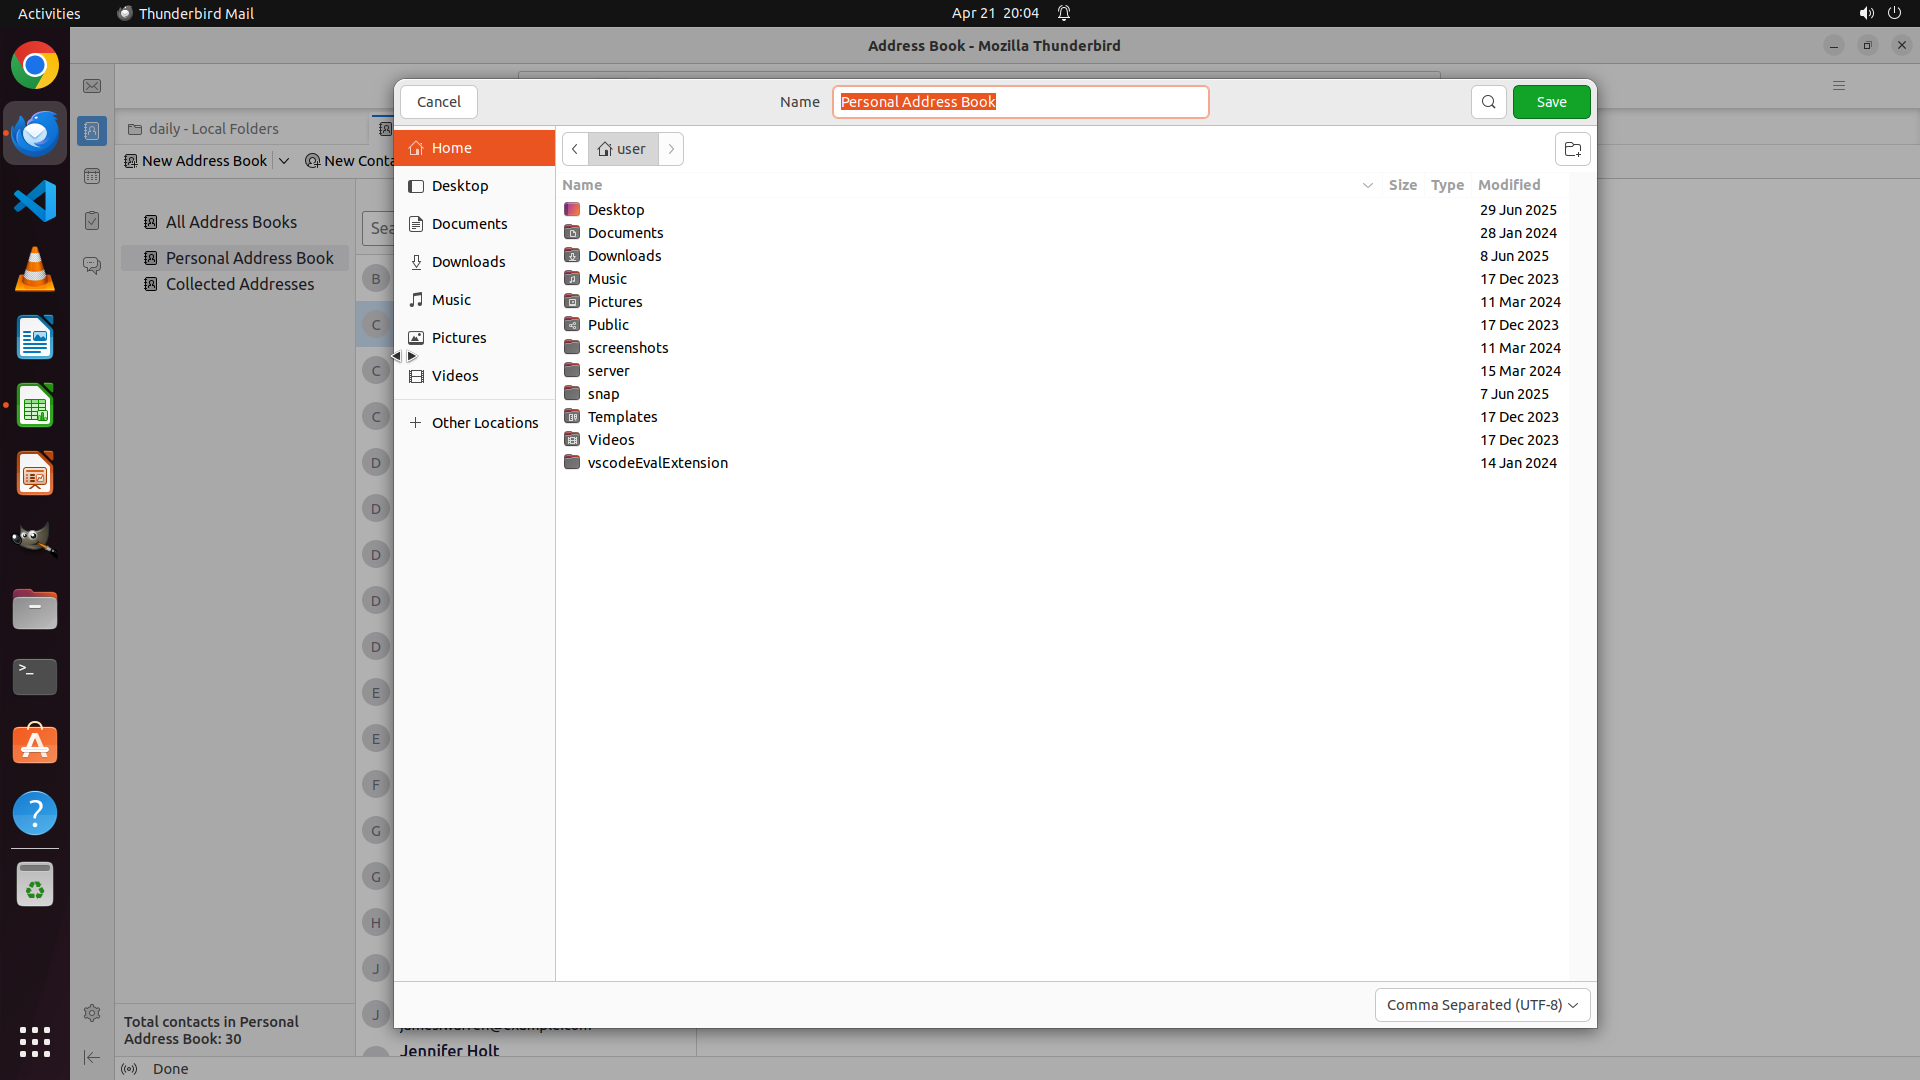1920x1080 pixels.
Task: Click the file Name input field
Action: [x=1020, y=102]
